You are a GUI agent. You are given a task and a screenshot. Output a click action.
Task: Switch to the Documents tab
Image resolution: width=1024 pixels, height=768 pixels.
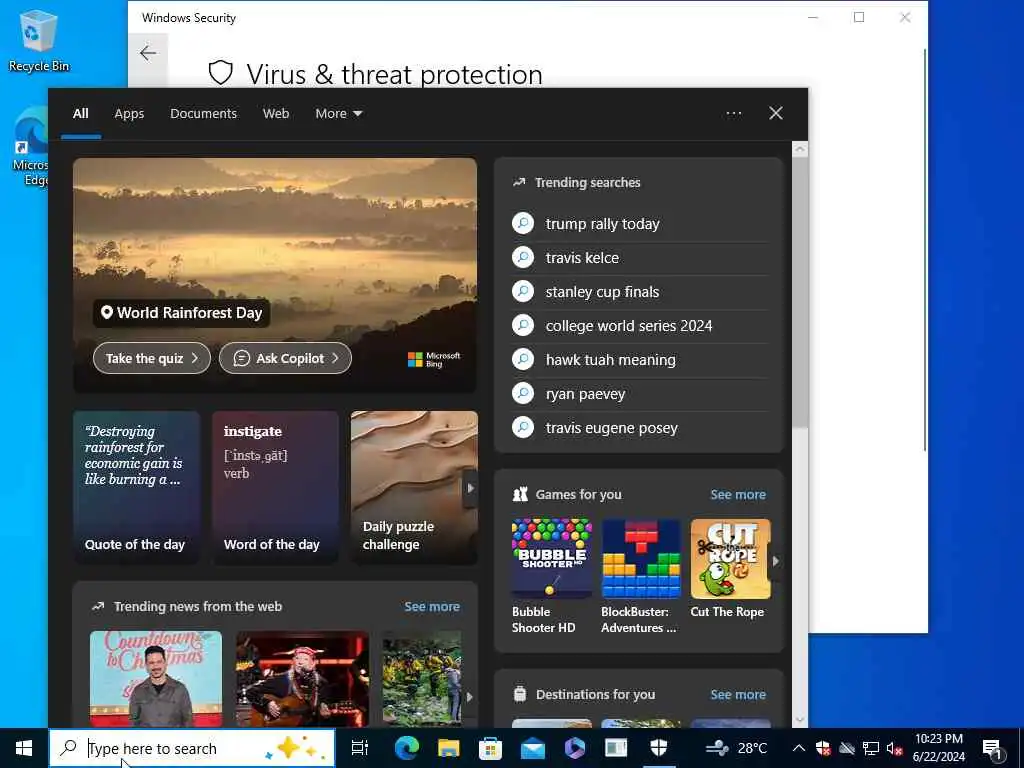(203, 114)
